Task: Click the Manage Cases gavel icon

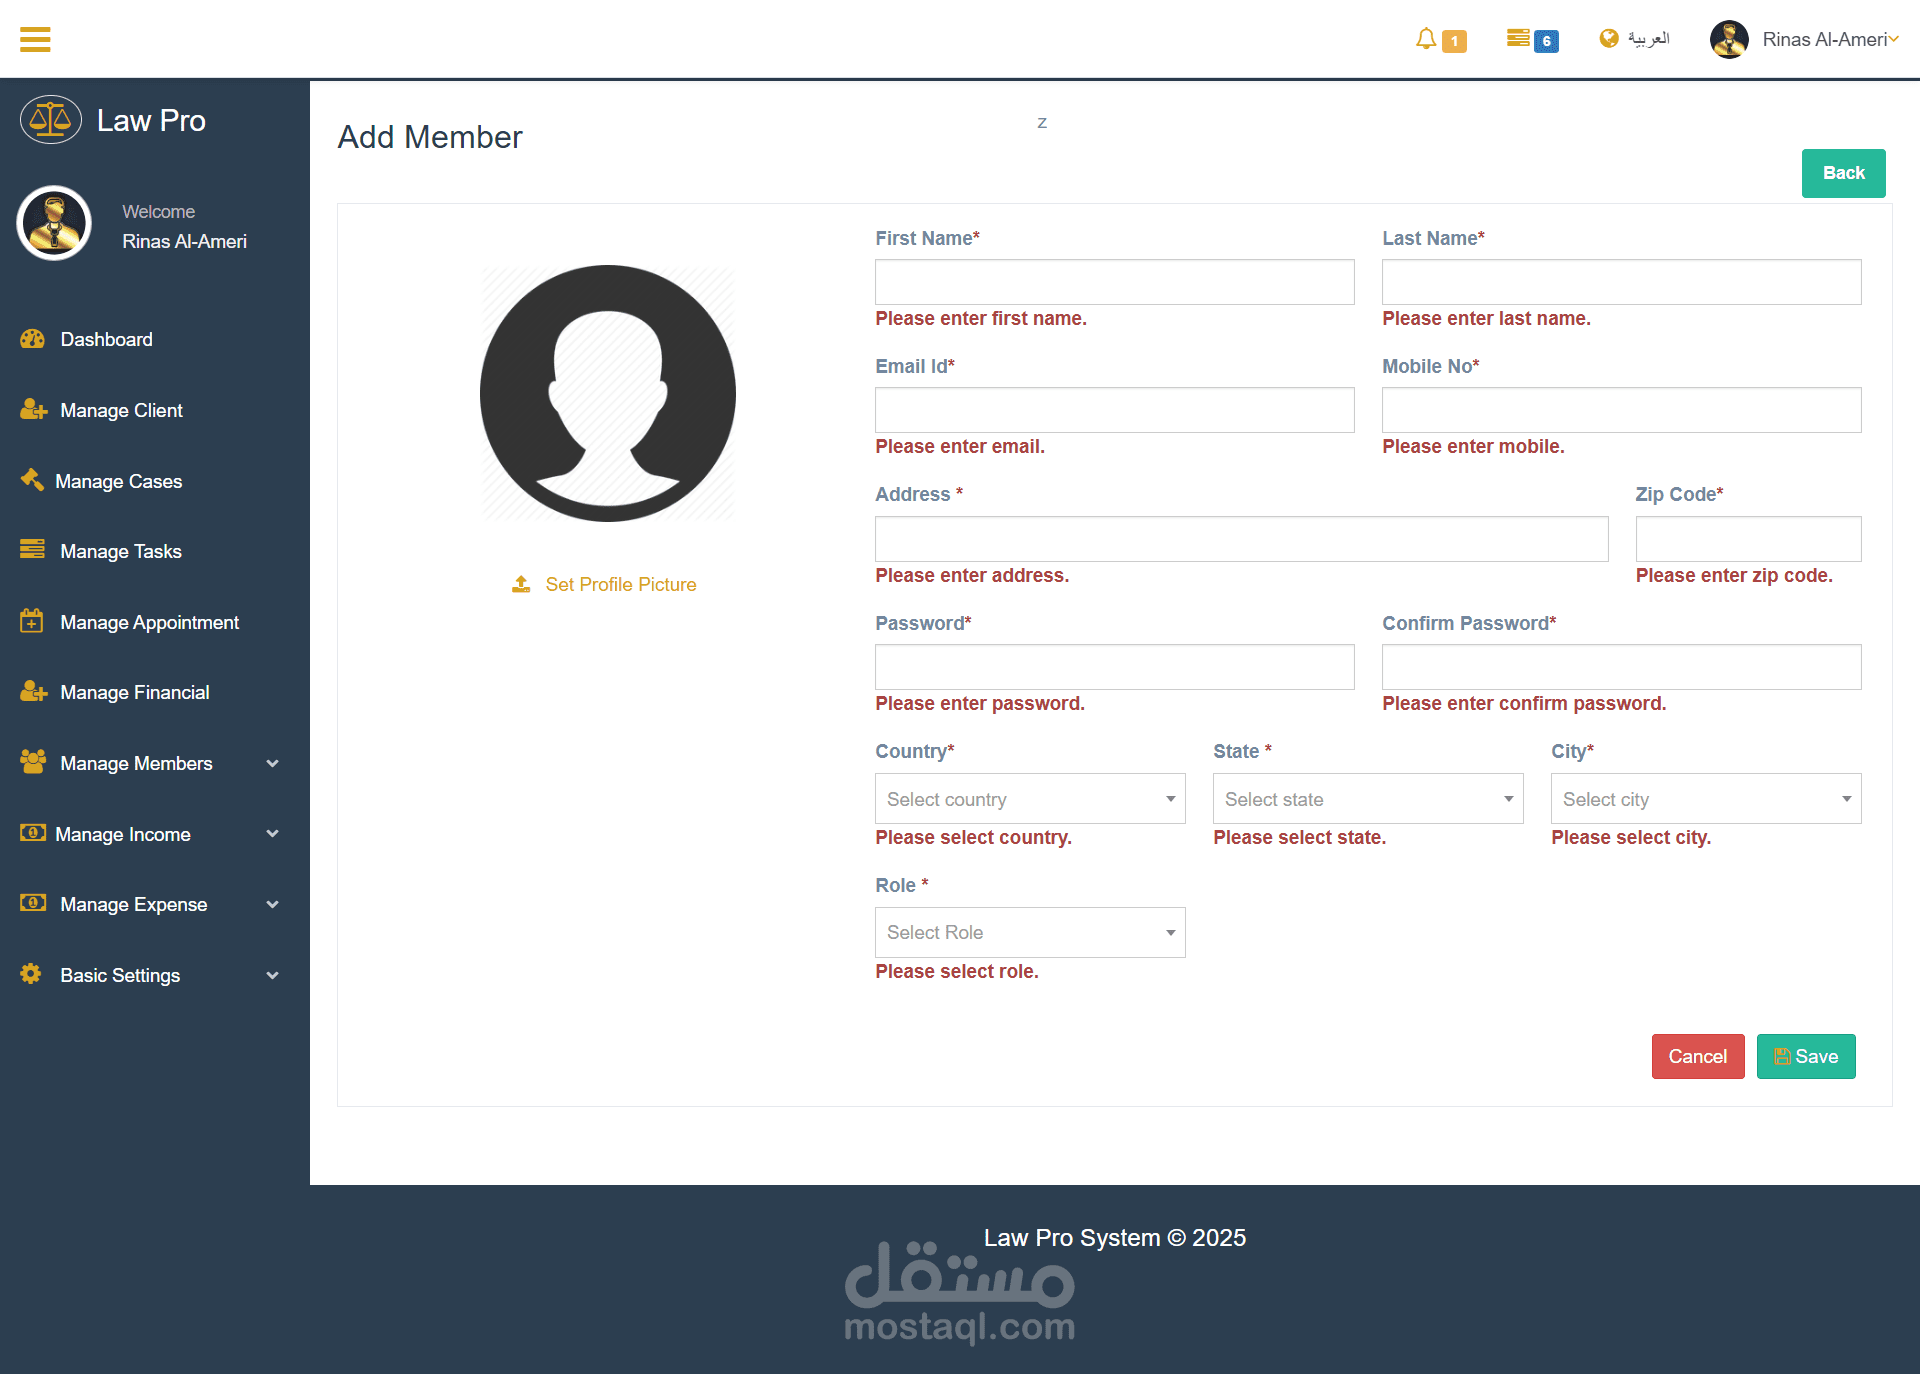Action: pyautogui.click(x=32, y=480)
